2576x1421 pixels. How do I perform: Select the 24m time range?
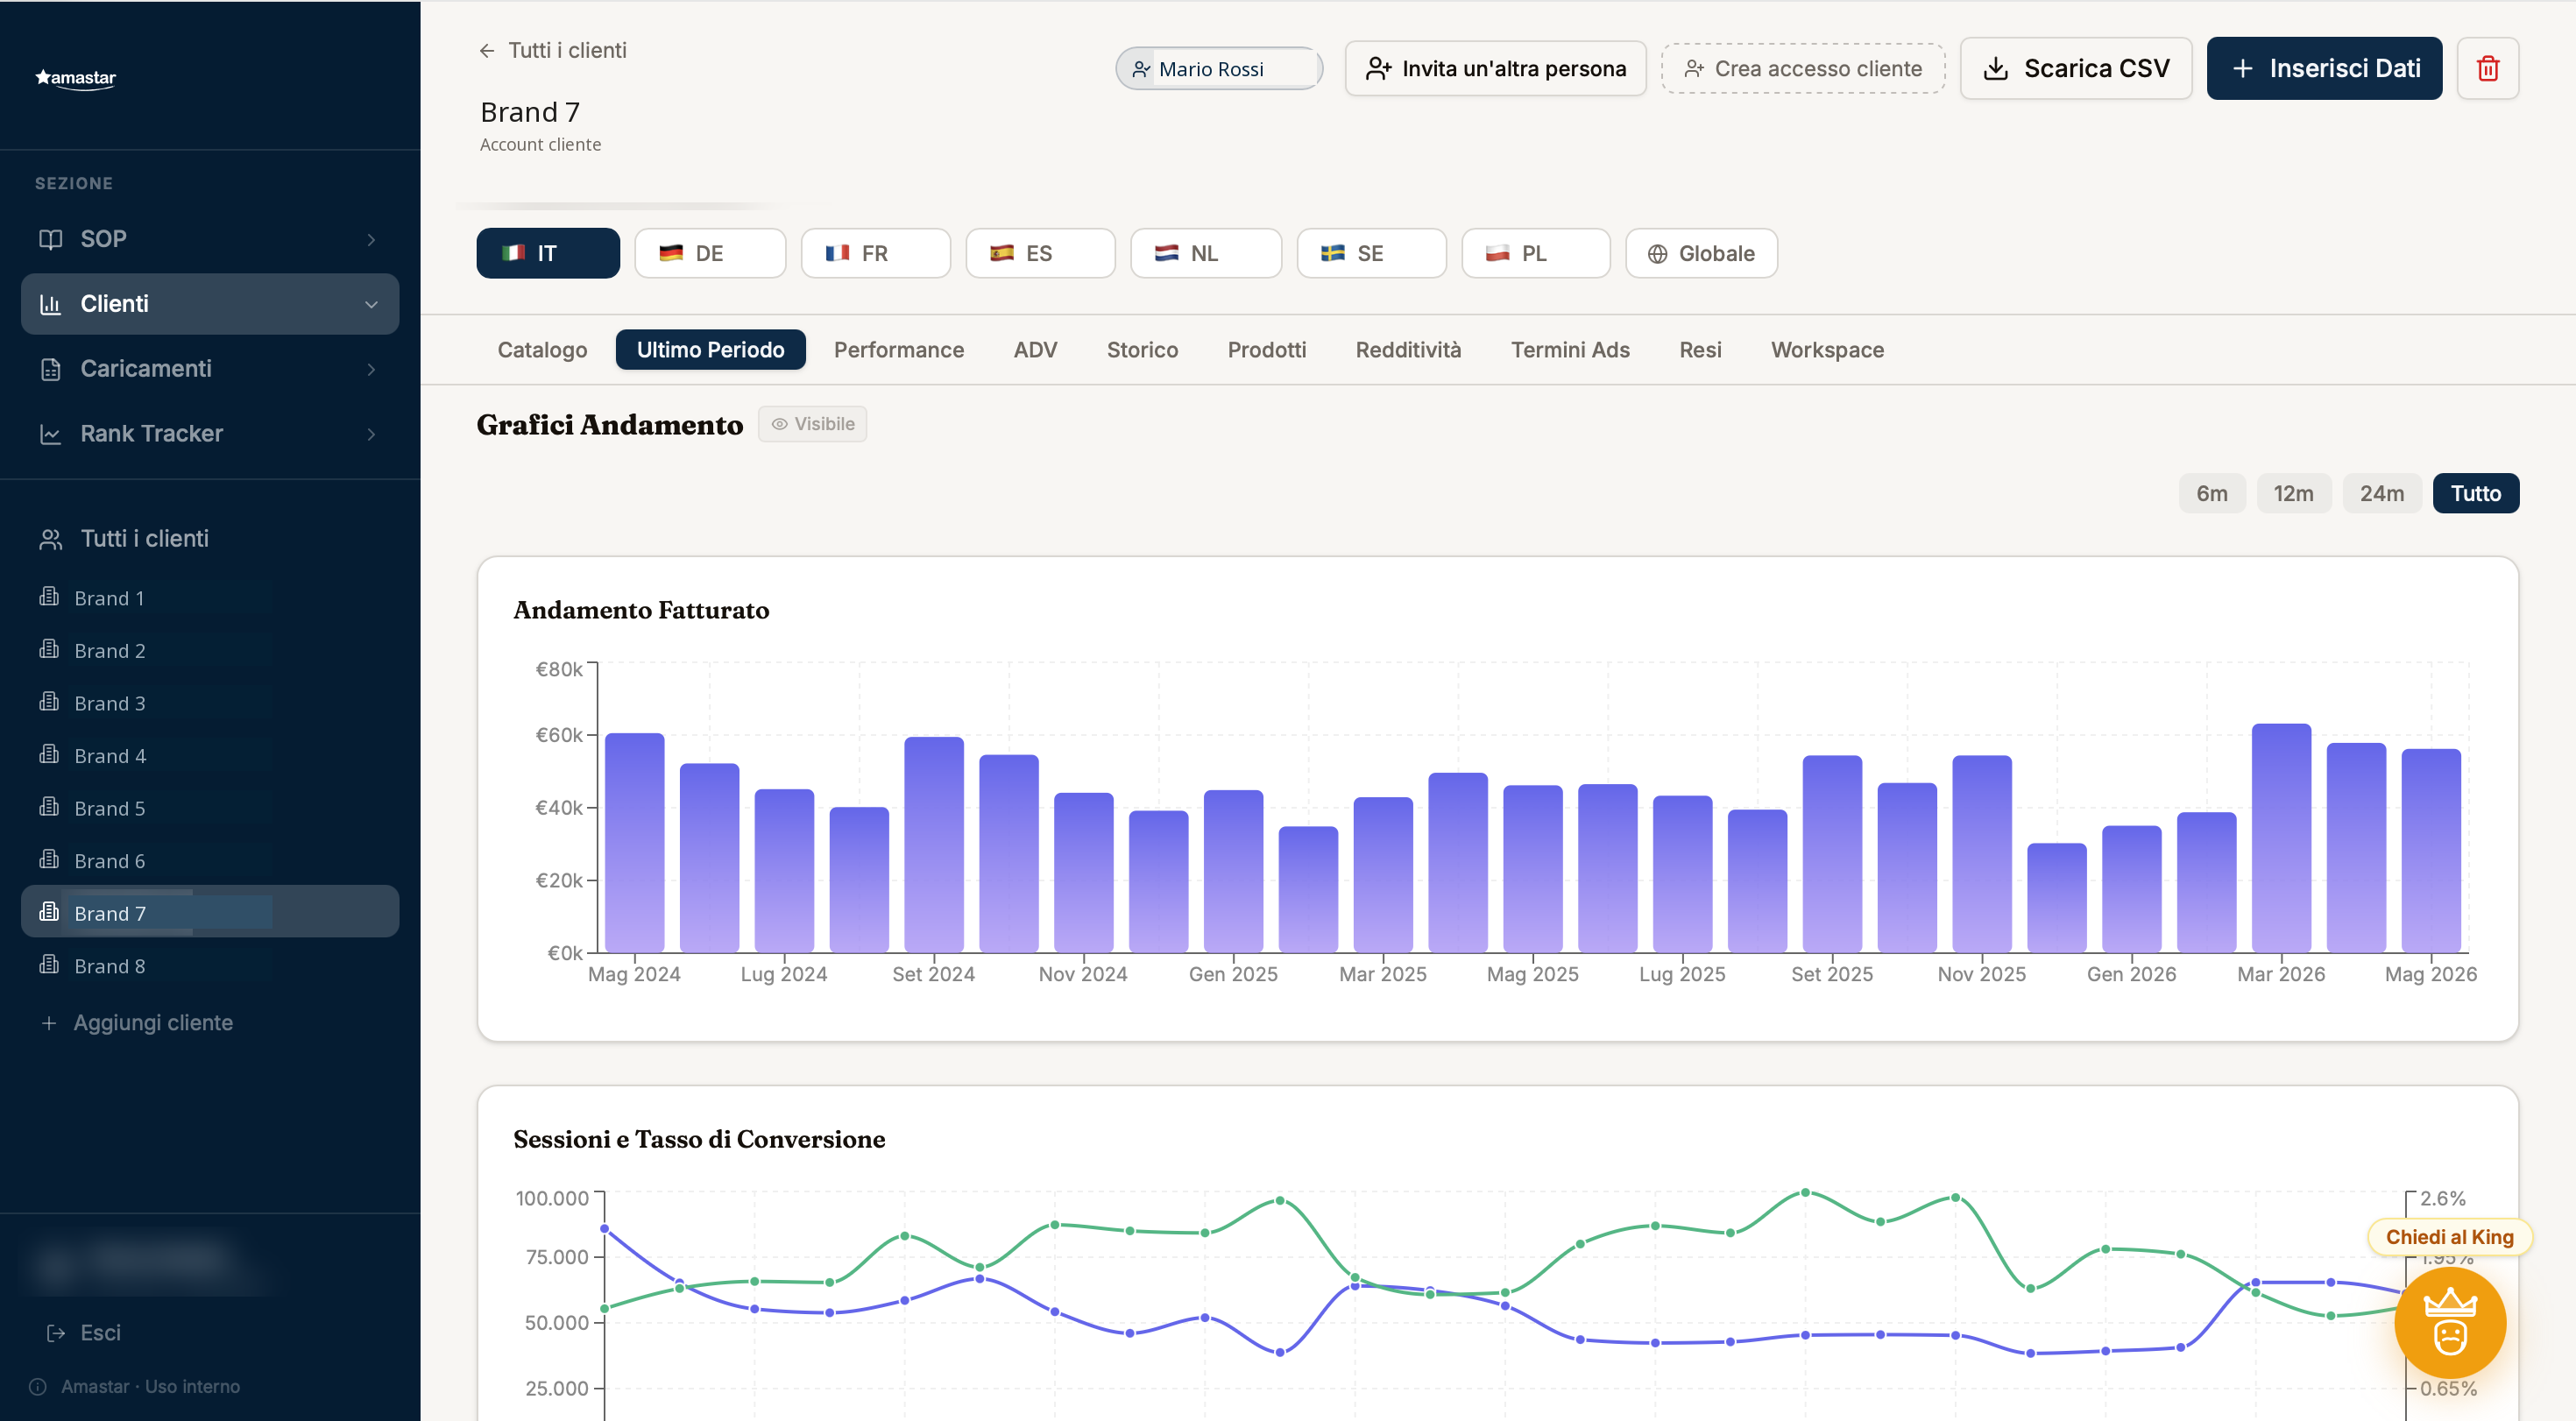point(2382,493)
